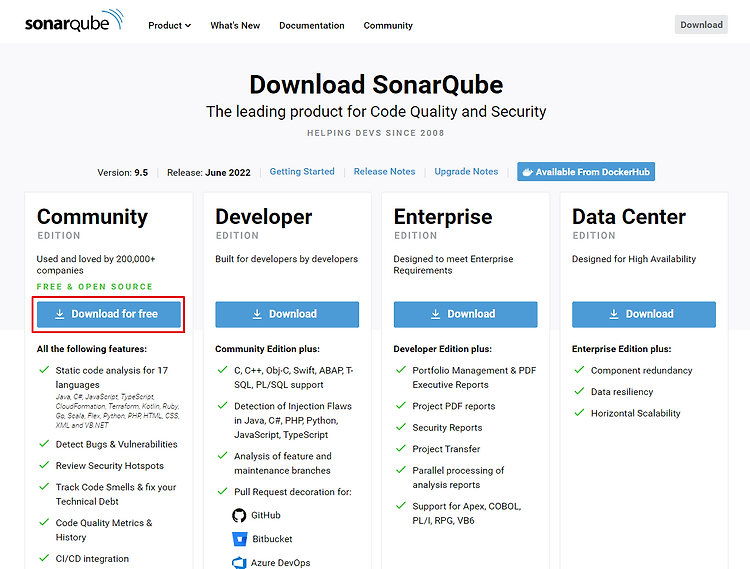The image size is (750, 569).
Task: Click the Azure DevOps text label
Action: pyautogui.click(x=280, y=563)
